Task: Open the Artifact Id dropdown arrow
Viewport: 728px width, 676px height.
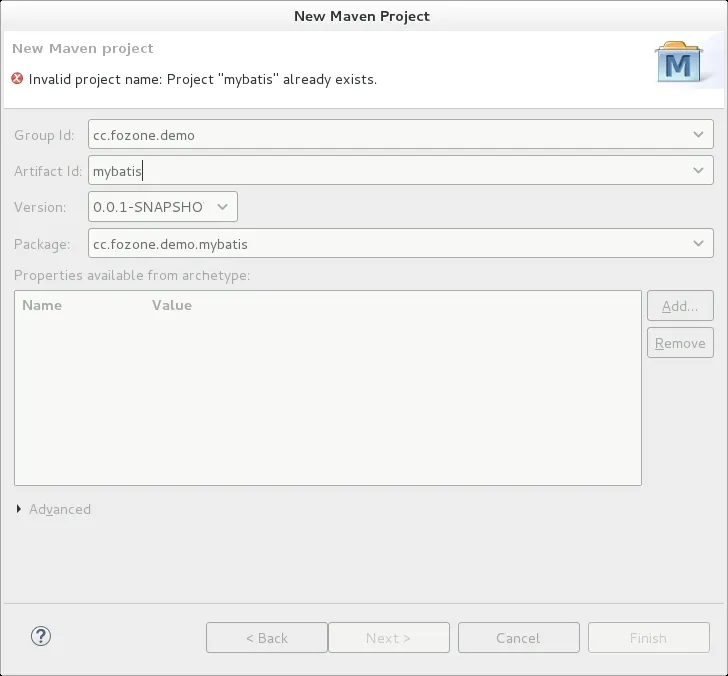Action: [698, 170]
